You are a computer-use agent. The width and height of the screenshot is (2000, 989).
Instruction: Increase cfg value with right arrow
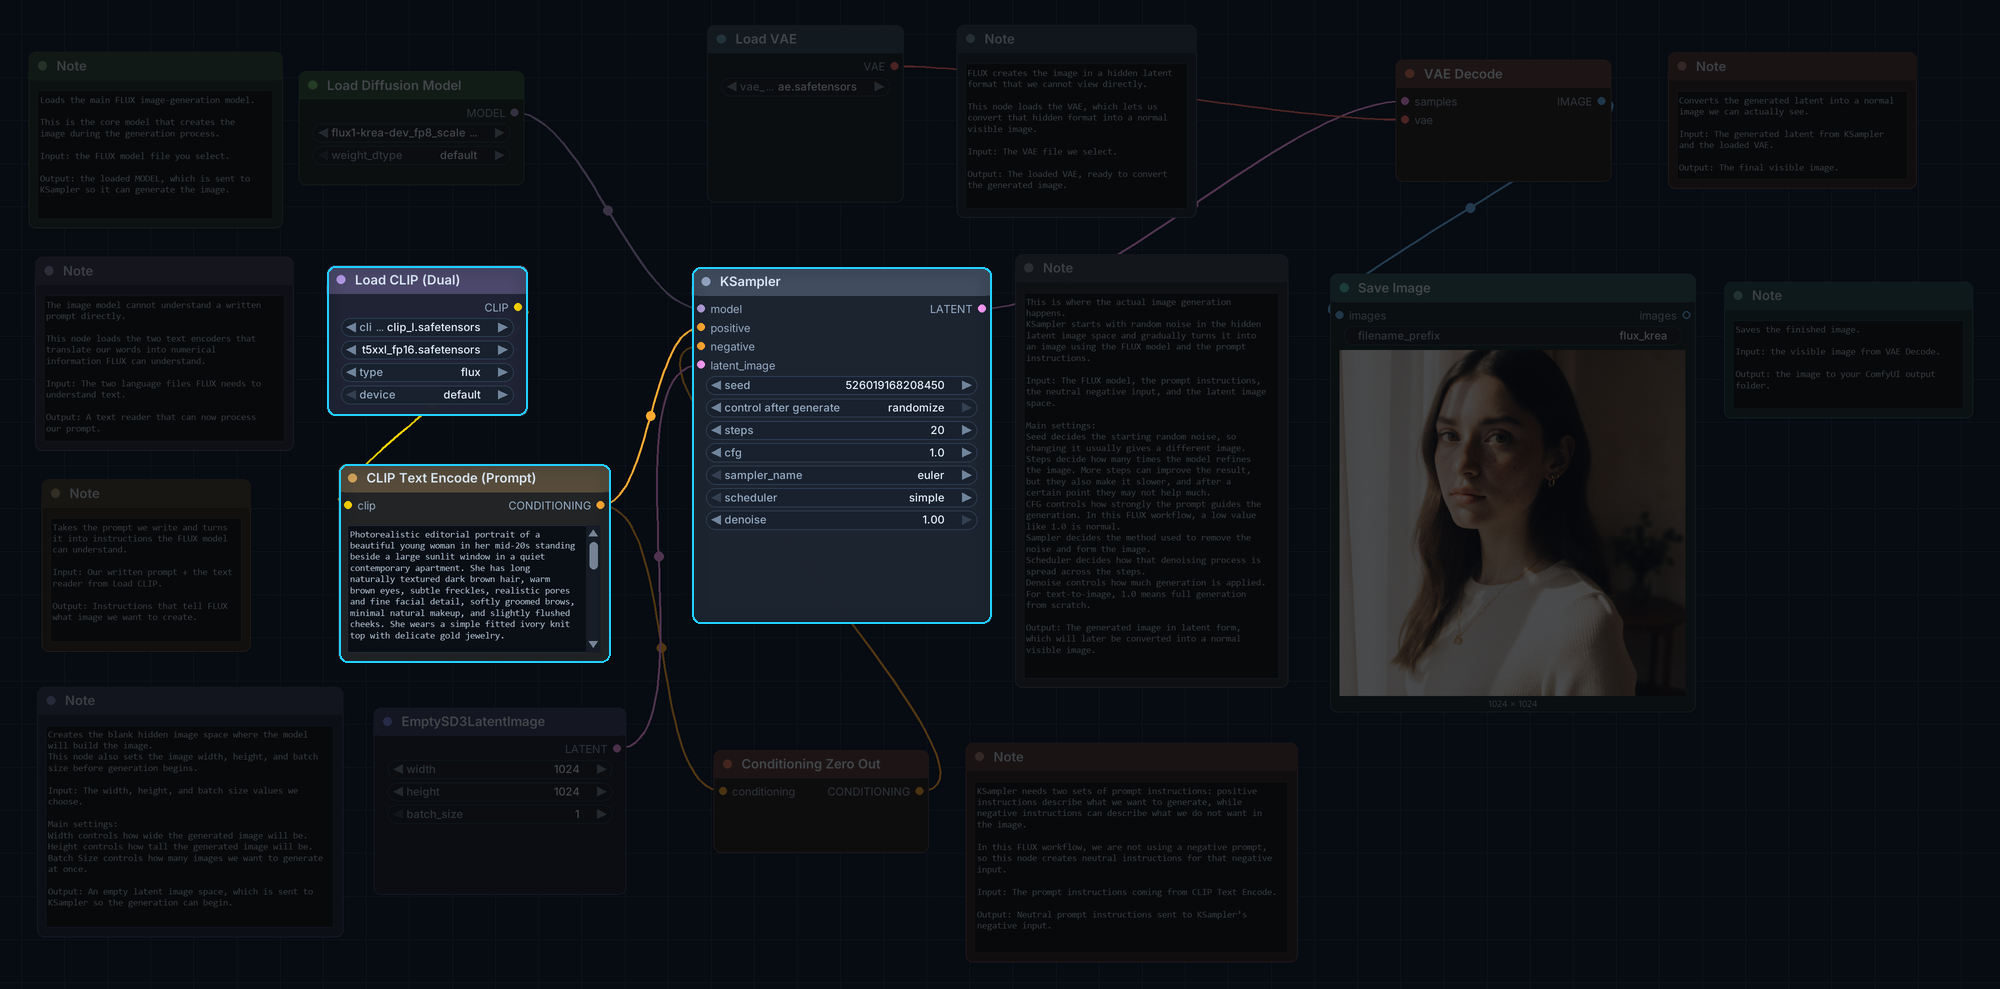click(x=966, y=453)
